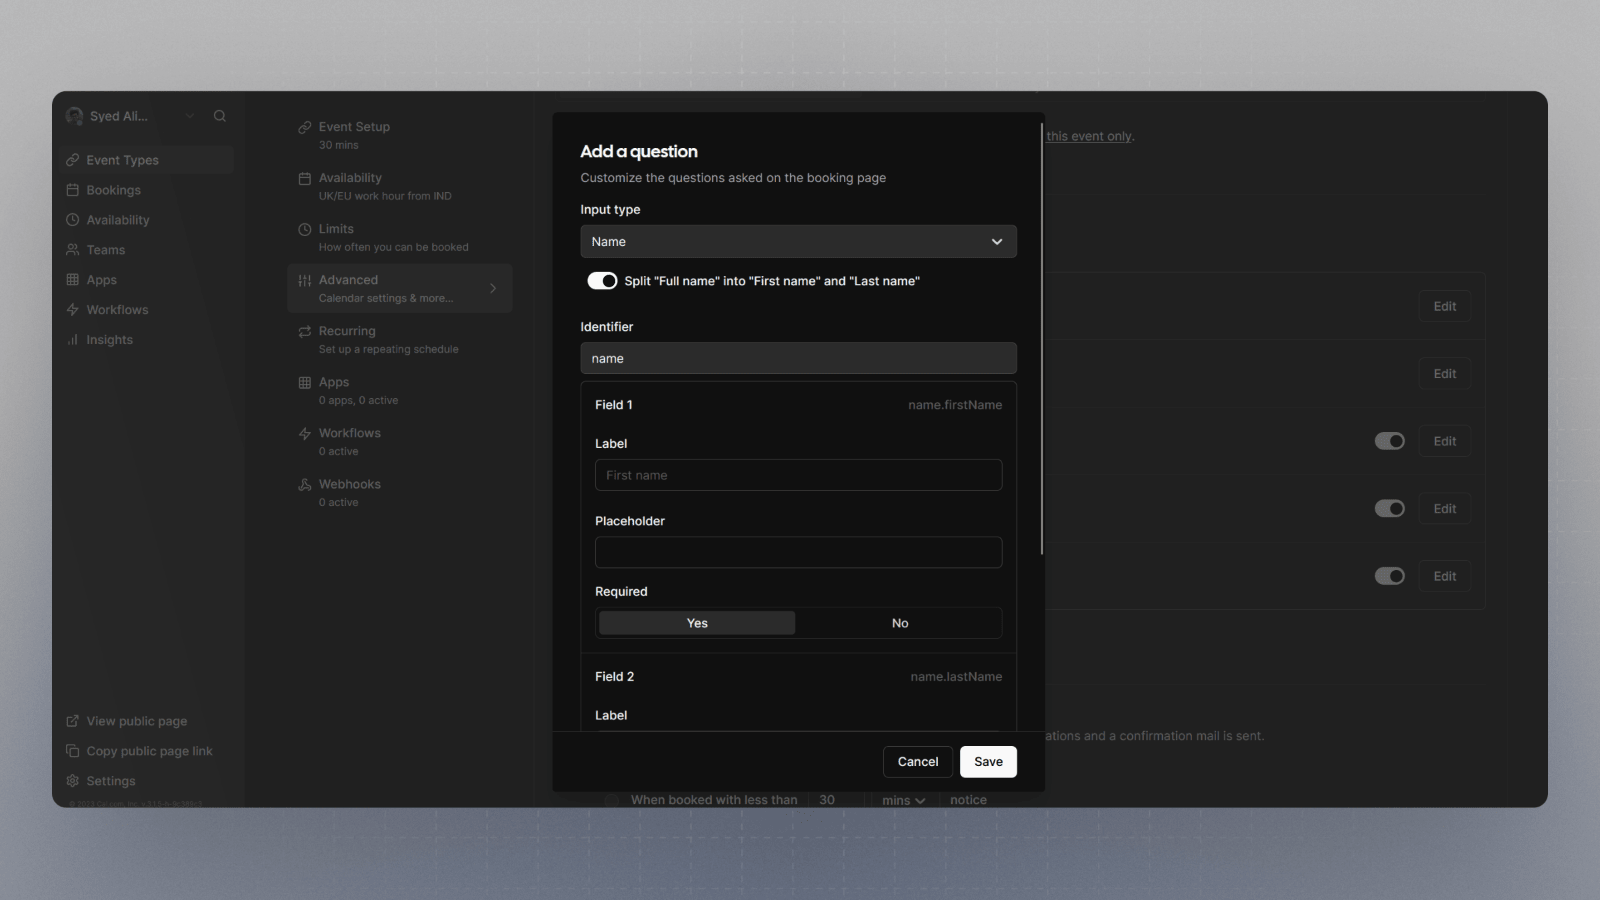1600x900 pixels.
Task: Open Insights bar chart icon
Action: pos(72,340)
